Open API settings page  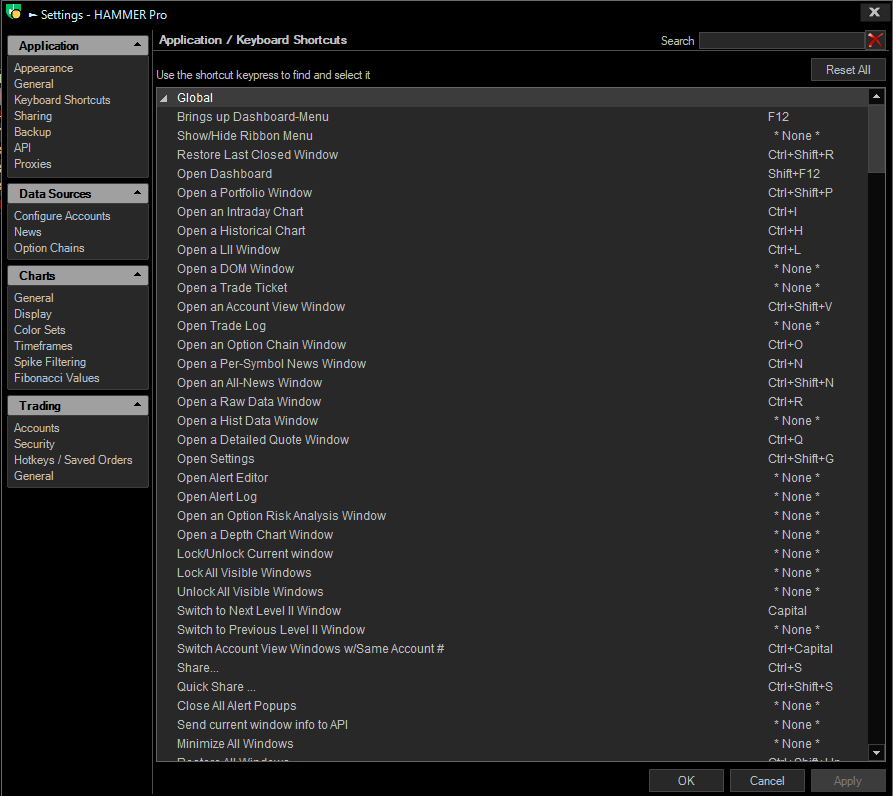[x=22, y=147]
